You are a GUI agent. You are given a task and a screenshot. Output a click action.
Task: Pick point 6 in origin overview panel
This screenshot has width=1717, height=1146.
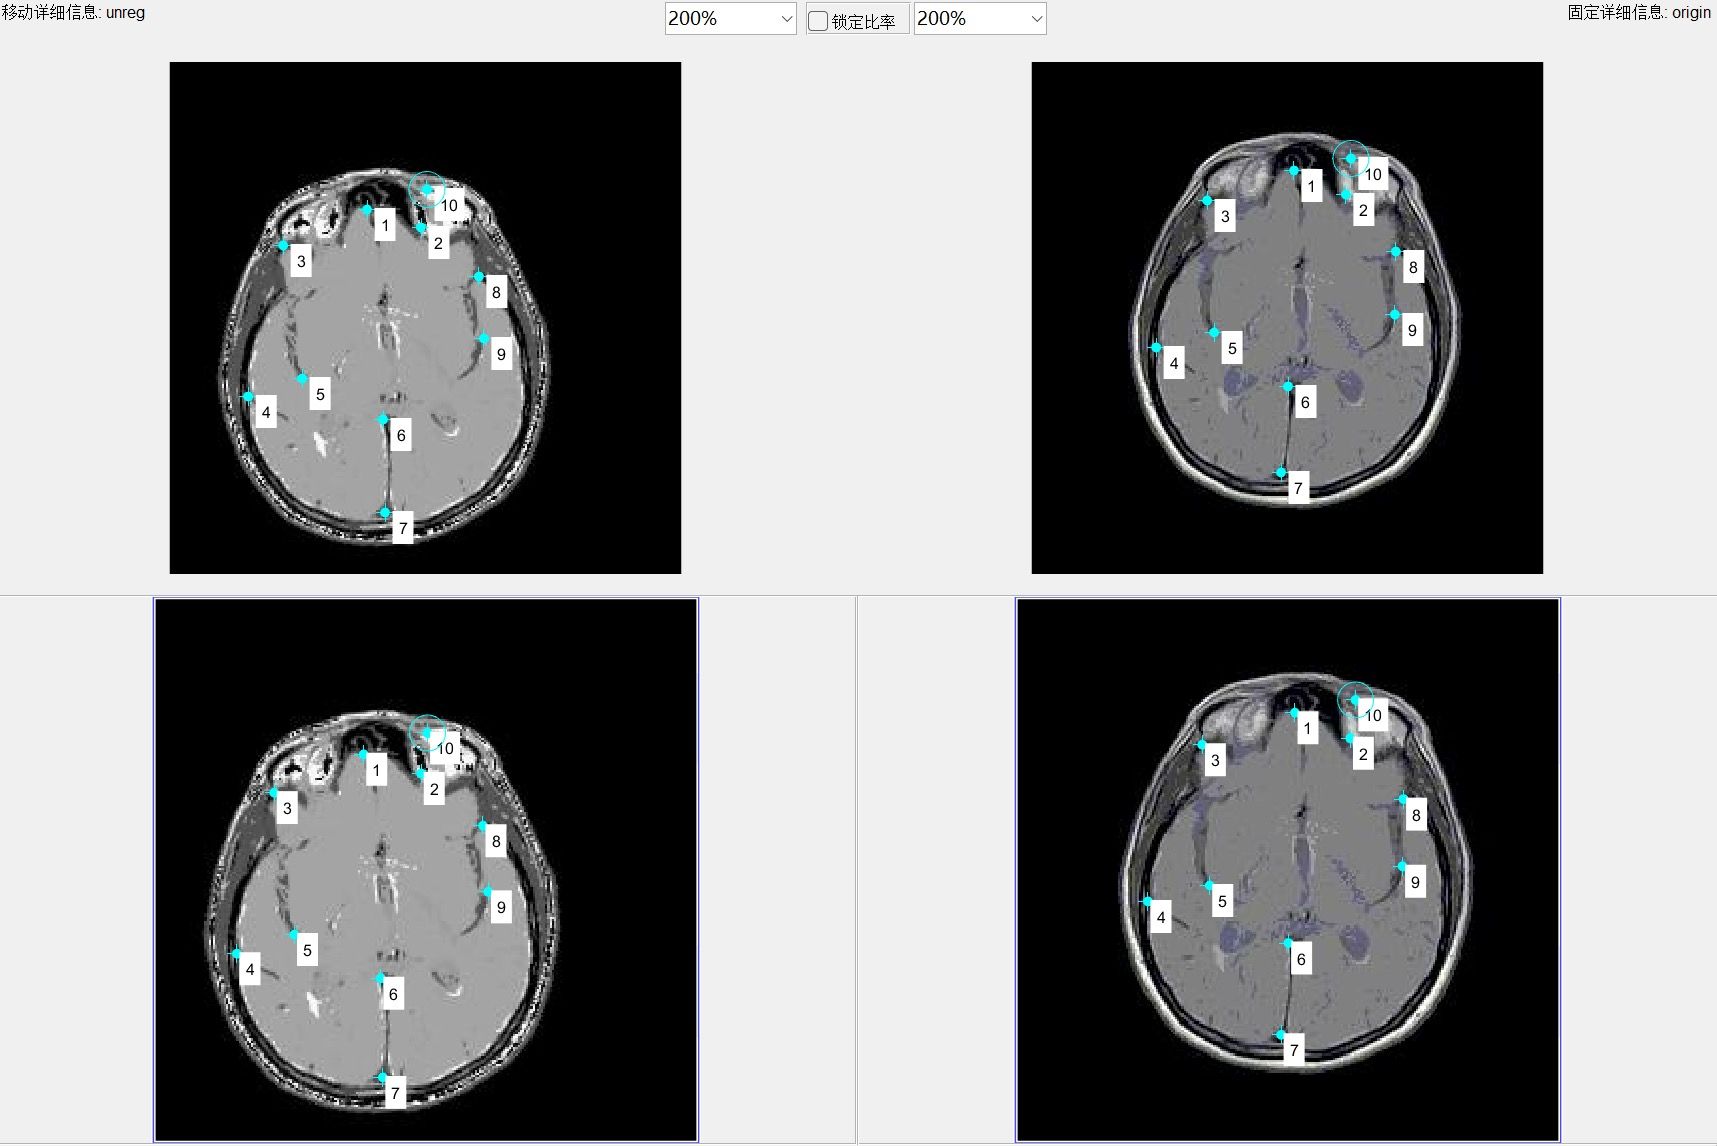pyautogui.click(x=1288, y=943)
